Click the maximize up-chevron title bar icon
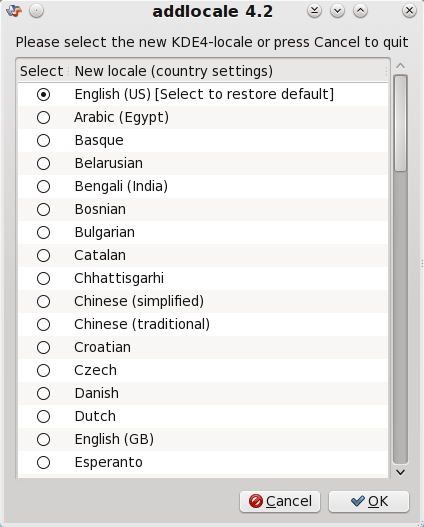Viewport: 424px width, 527px height. (x=360, y=11)
